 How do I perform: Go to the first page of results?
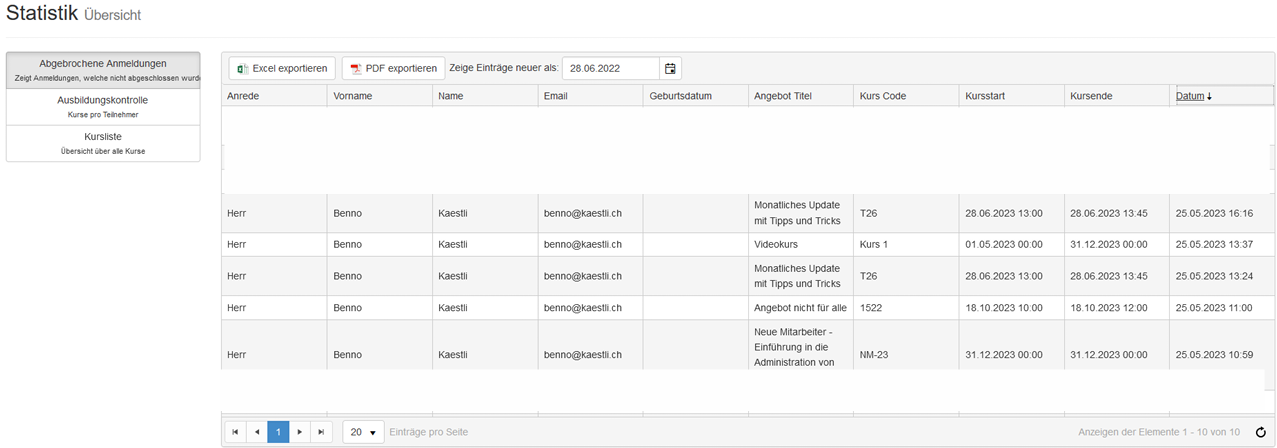click(x=235, y=432)
